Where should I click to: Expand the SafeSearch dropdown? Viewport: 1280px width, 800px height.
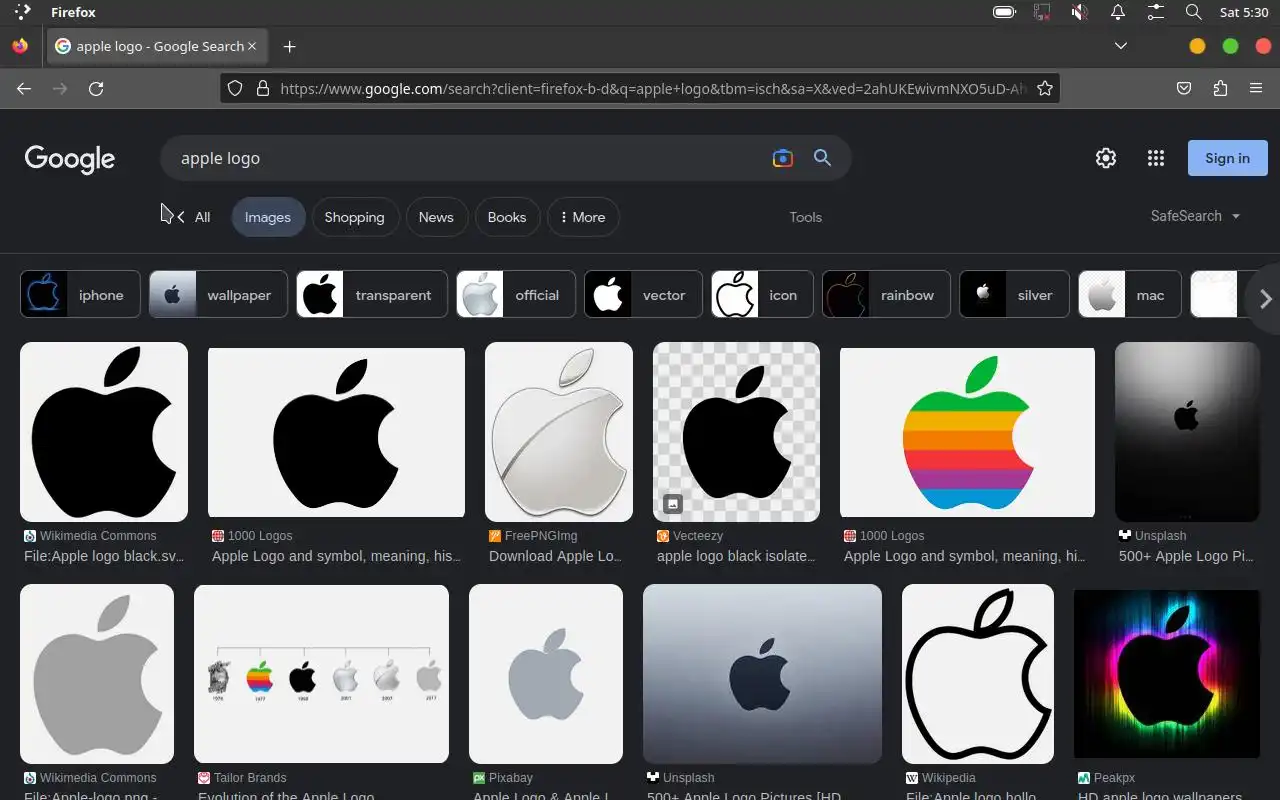[1195, 216]
